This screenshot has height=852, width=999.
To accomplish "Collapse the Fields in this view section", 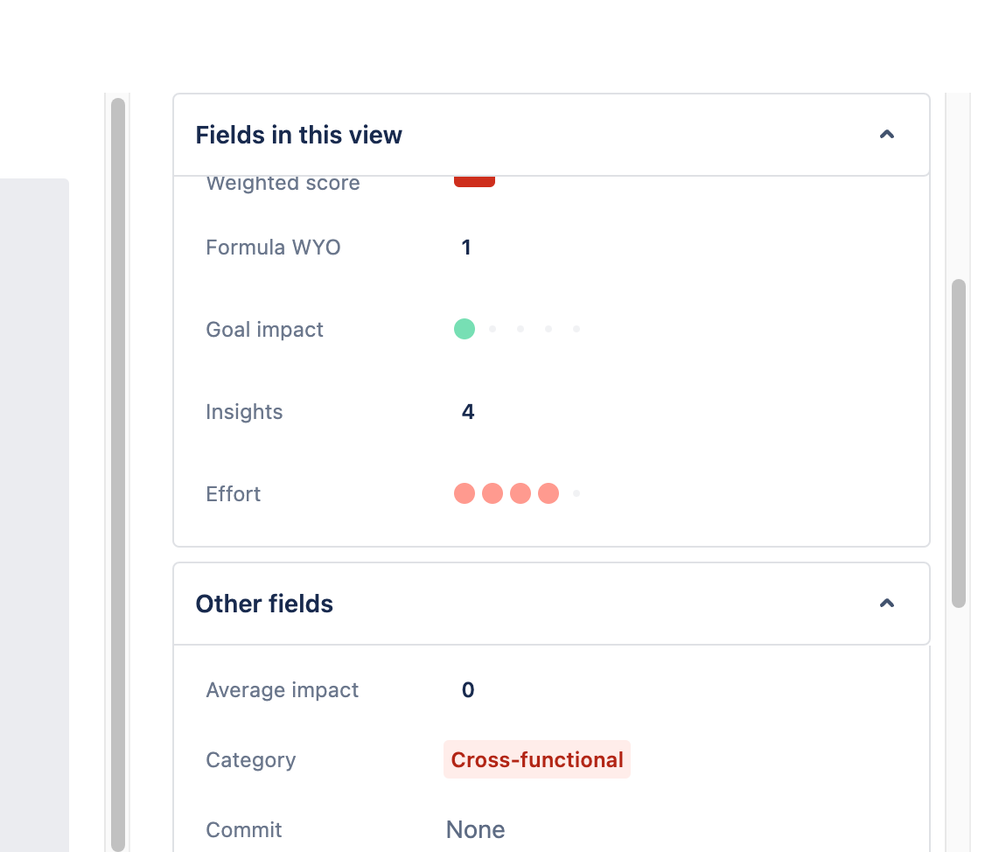I will (x=886, y=134).
